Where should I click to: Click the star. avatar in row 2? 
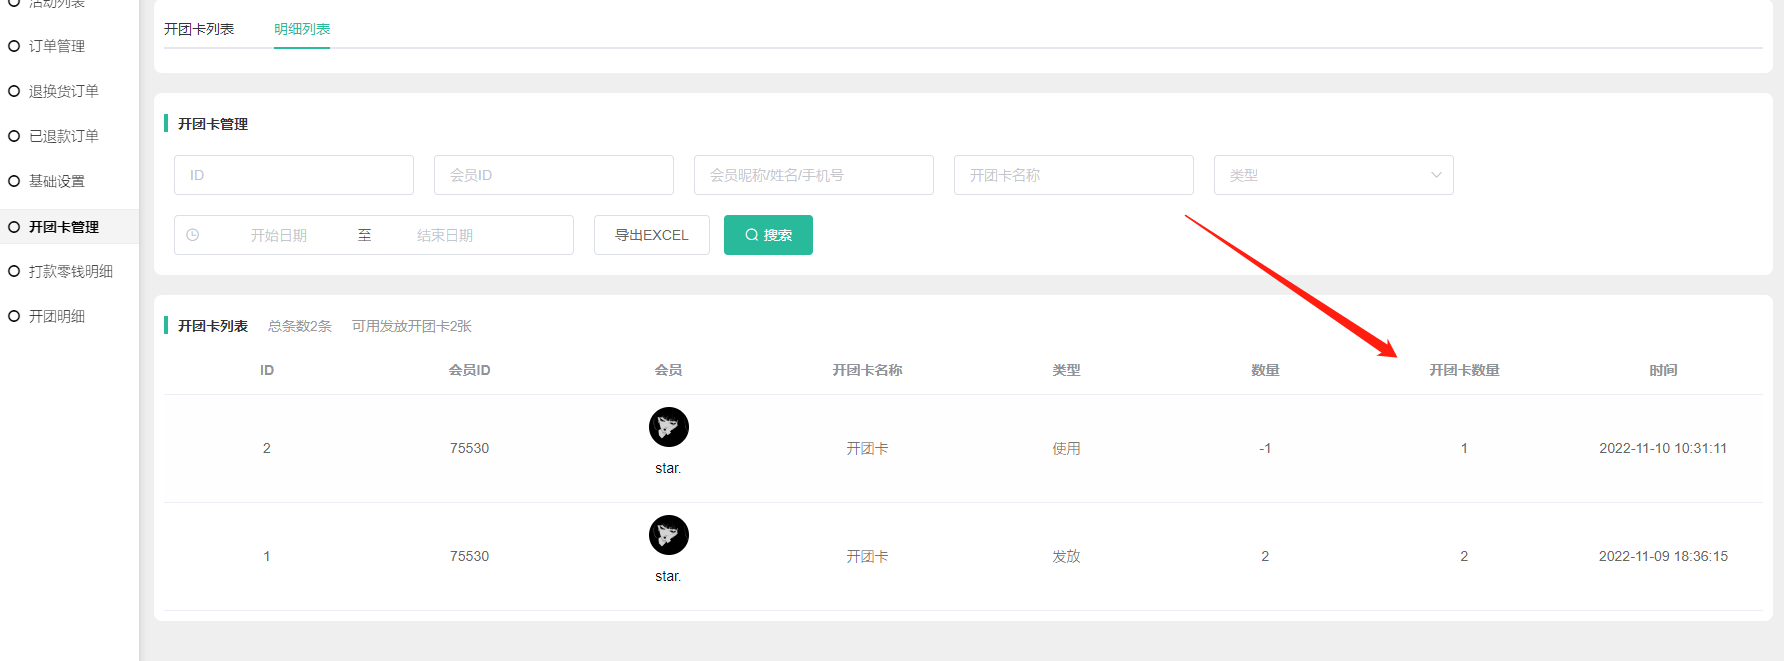668,535
